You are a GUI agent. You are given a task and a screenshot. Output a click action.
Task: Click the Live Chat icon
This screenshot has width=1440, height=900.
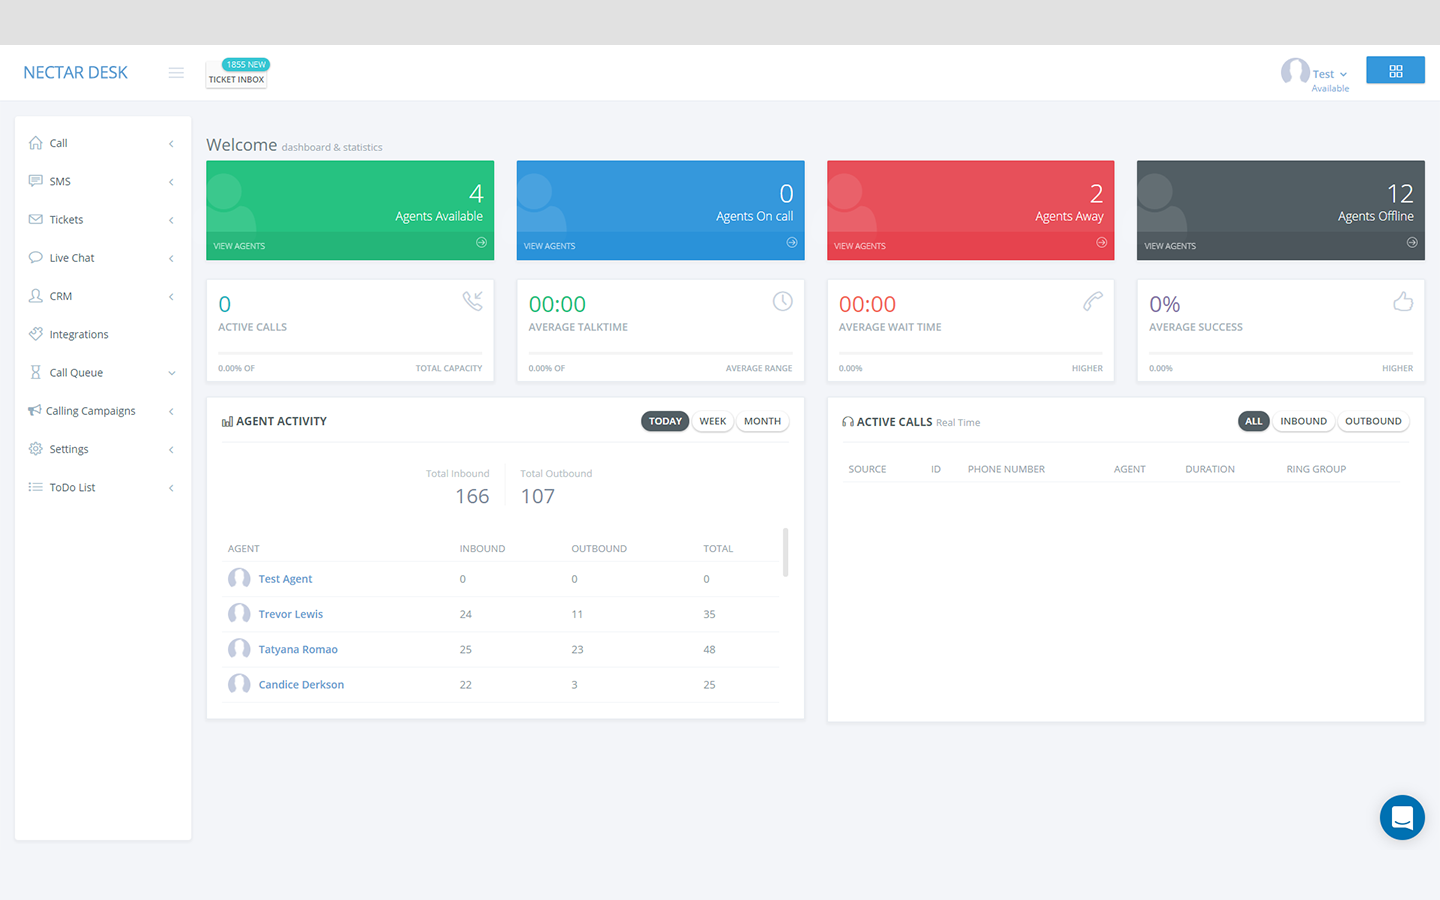(x=34, y=257)
